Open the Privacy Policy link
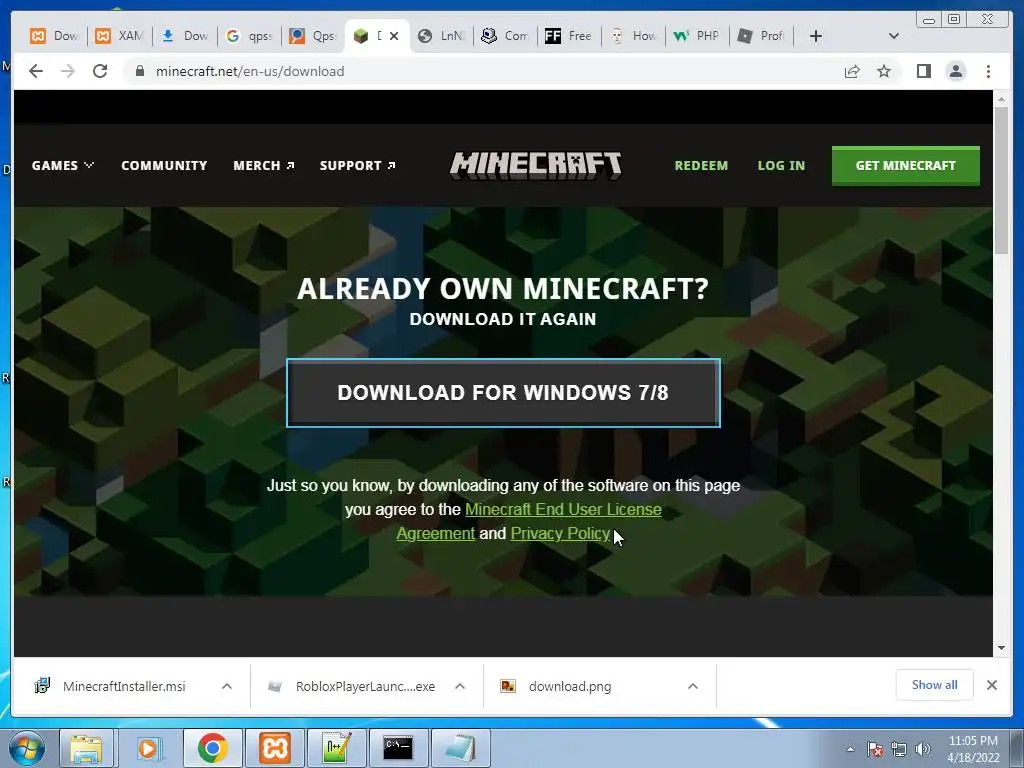This screenshot has height=768, width=1024. pos(560,534)
